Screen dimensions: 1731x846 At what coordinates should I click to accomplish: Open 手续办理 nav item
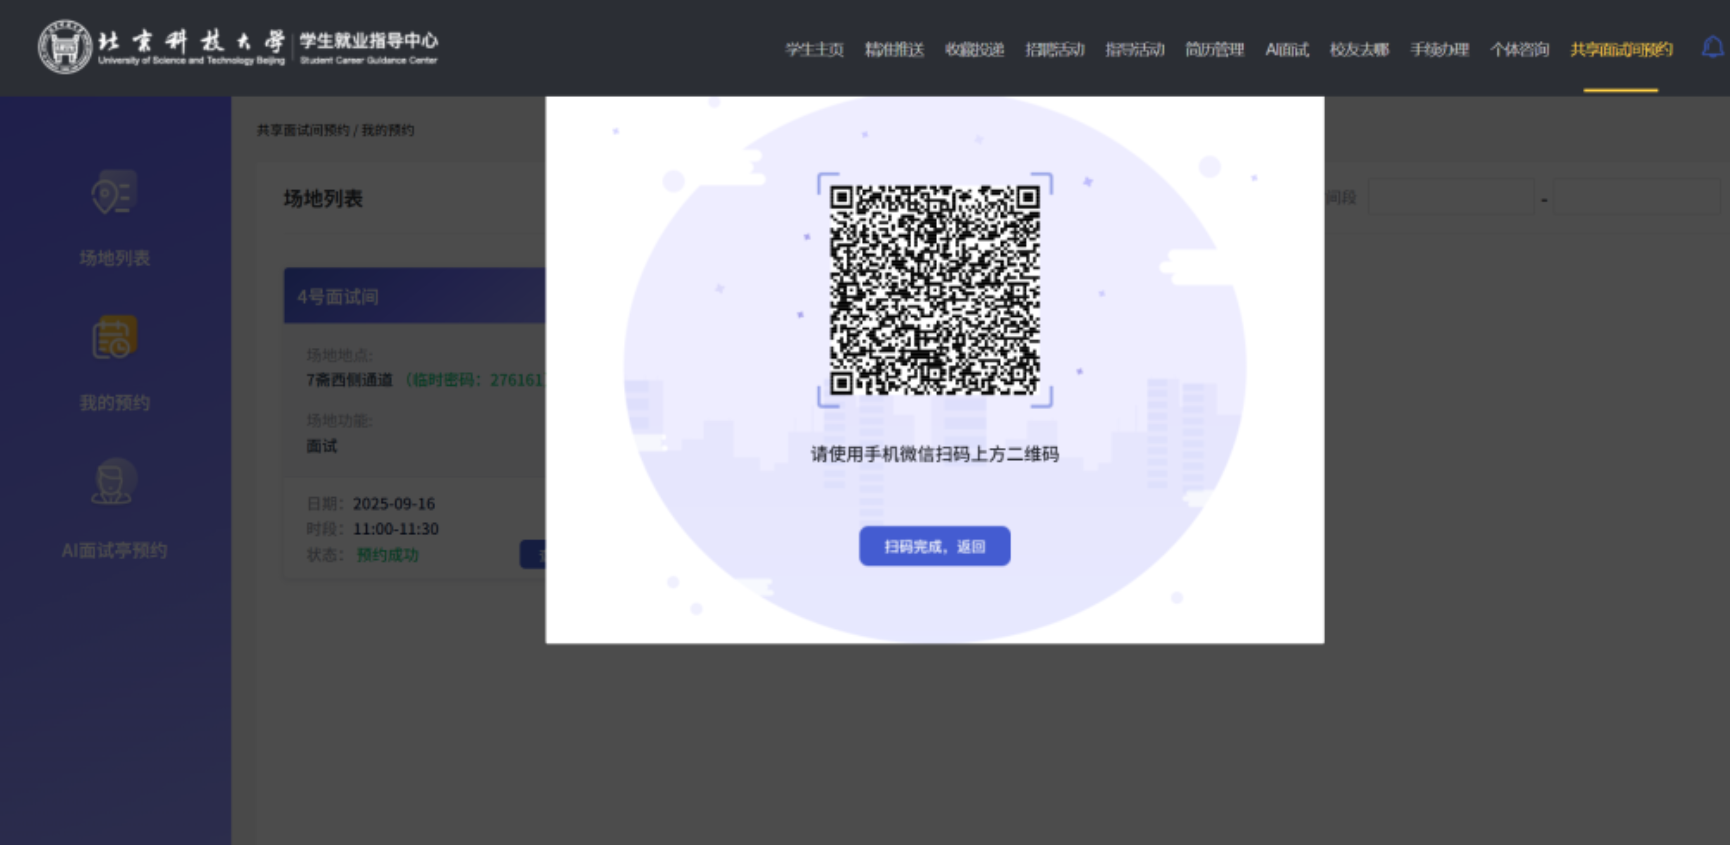tap(1439, 49)
